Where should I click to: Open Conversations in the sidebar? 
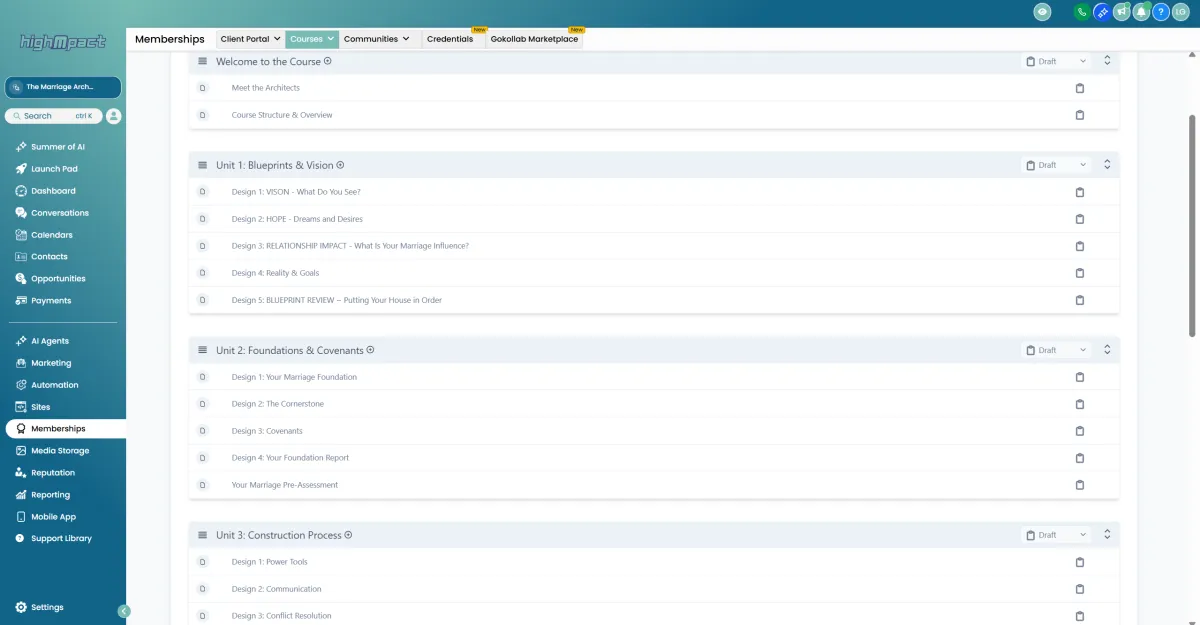pyautogui.click(x=59, y=213)
